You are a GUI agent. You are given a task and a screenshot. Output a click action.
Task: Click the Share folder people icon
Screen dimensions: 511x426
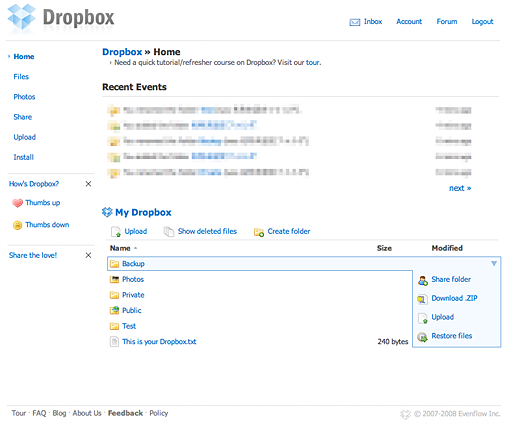click(x=423, y=281)
